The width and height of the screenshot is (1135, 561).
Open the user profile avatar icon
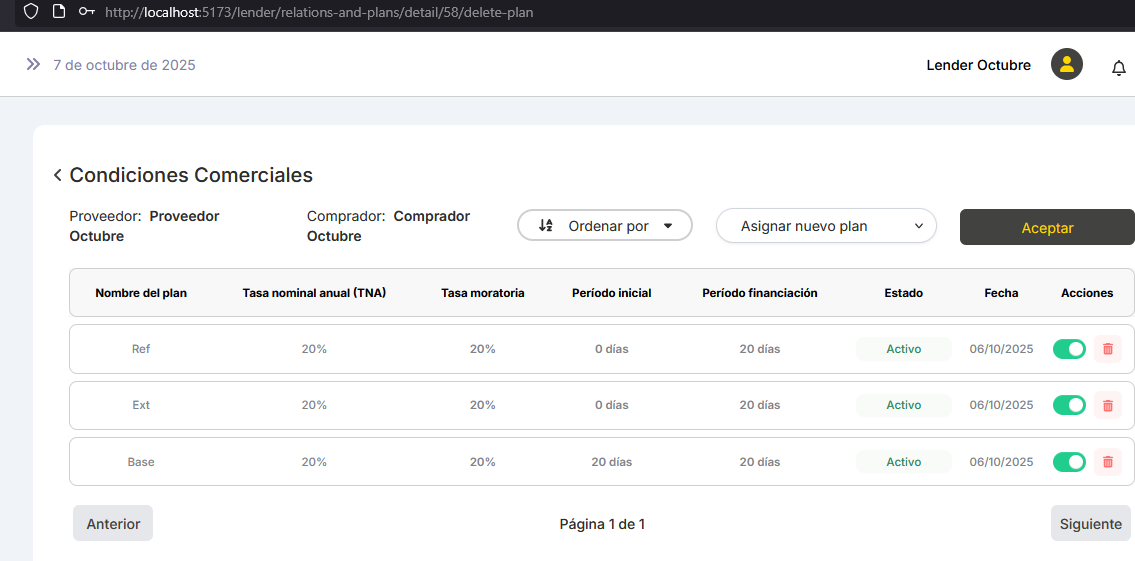click(1066, 65)
